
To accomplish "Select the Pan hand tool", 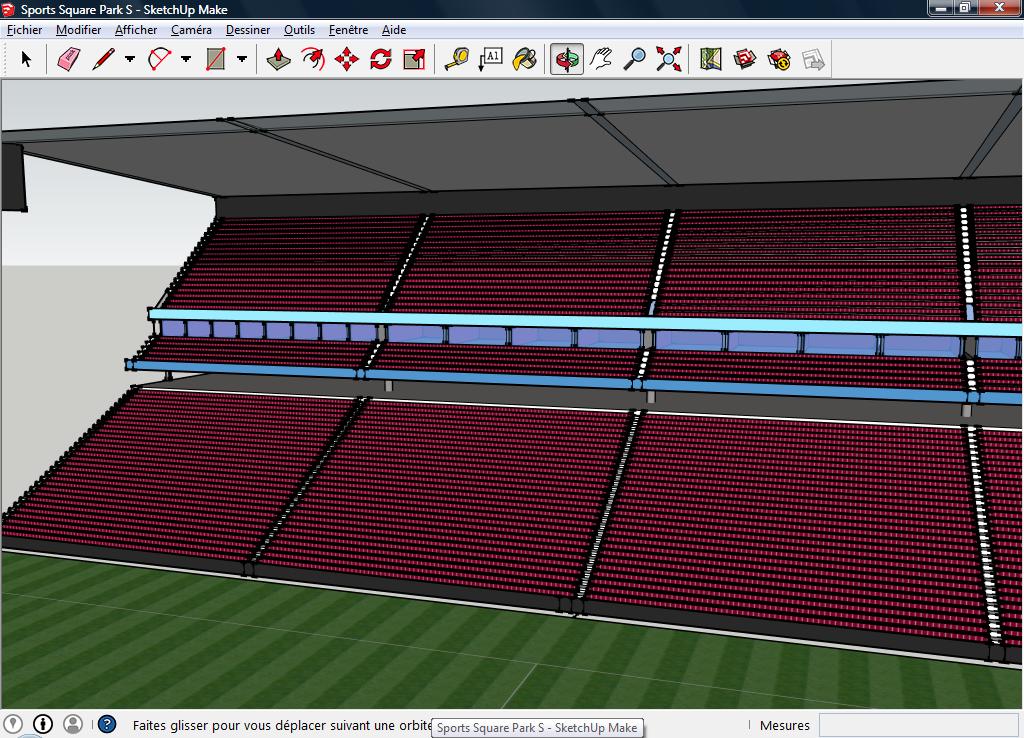I will point(600,60).
